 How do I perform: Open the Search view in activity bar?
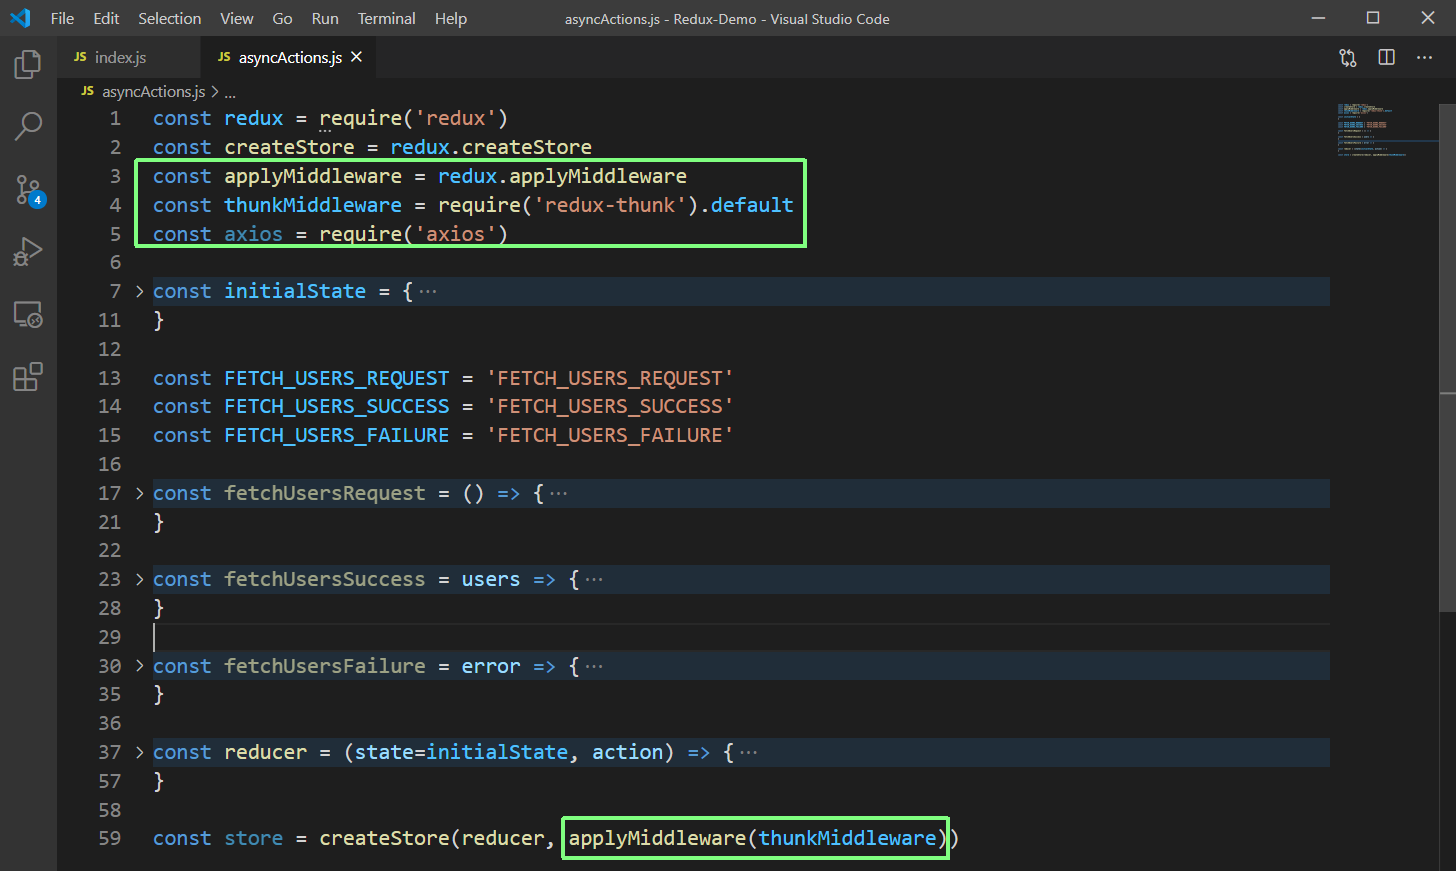pyautogui.click(x=28, y=126)
